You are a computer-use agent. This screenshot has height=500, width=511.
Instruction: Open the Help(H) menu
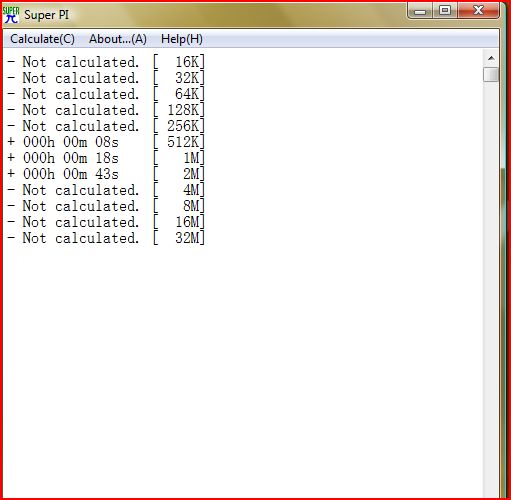pos(182,39)
